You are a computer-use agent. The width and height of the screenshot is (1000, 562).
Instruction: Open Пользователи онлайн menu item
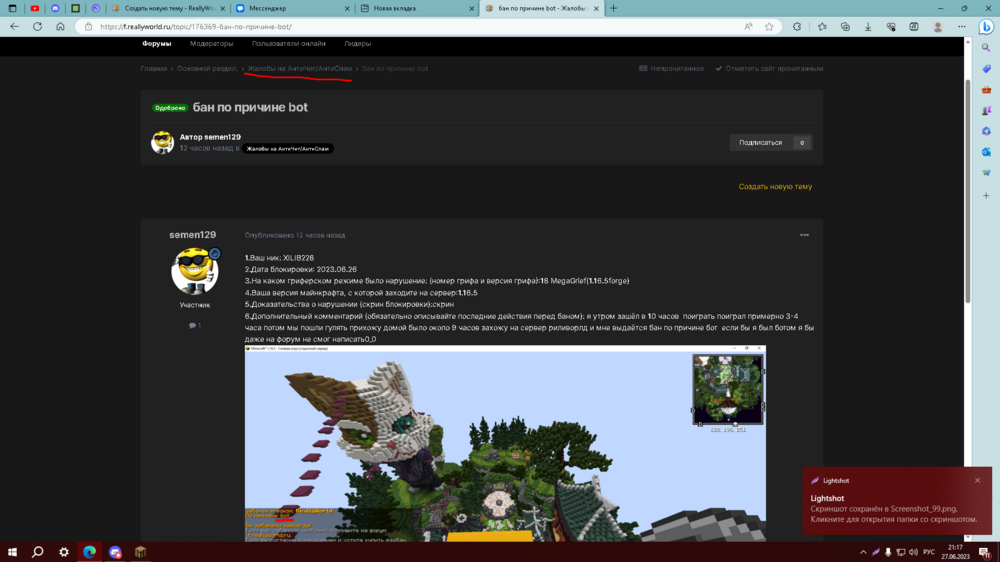pos(288,43)
